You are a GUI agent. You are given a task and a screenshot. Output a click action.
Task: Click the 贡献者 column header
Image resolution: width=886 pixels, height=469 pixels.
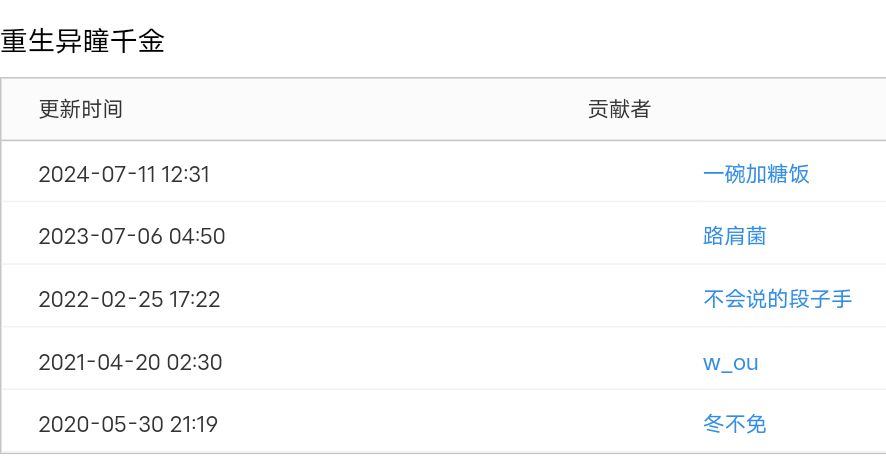[619, 109]
